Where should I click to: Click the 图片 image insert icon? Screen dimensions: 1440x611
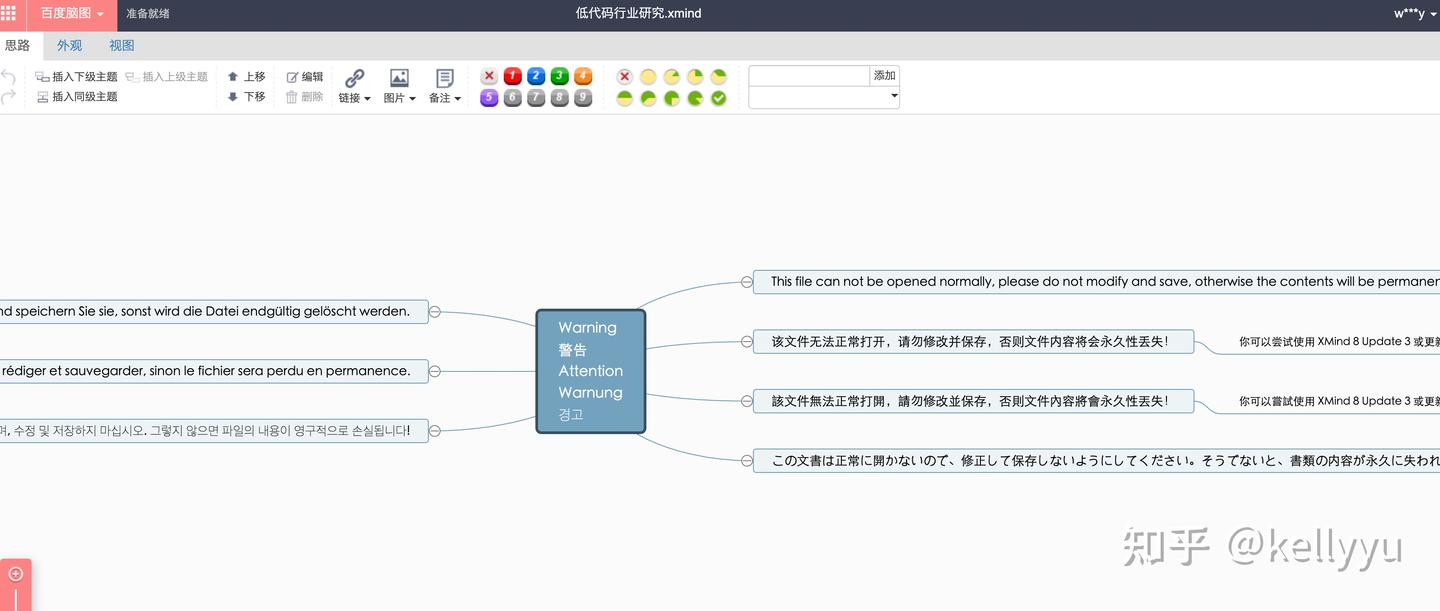coord(398,80)
